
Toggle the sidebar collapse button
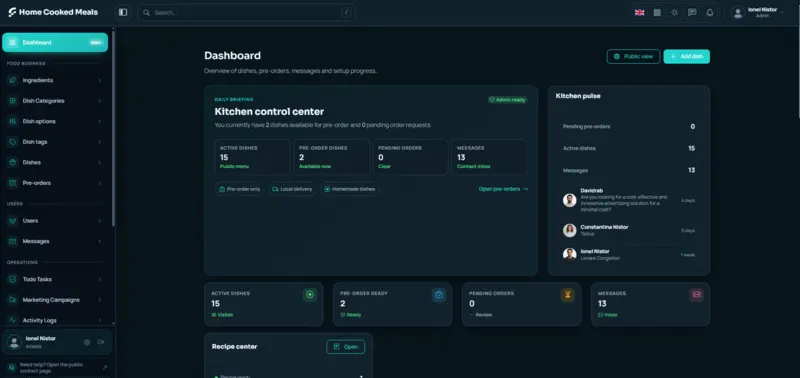click(x=123, y=12)
